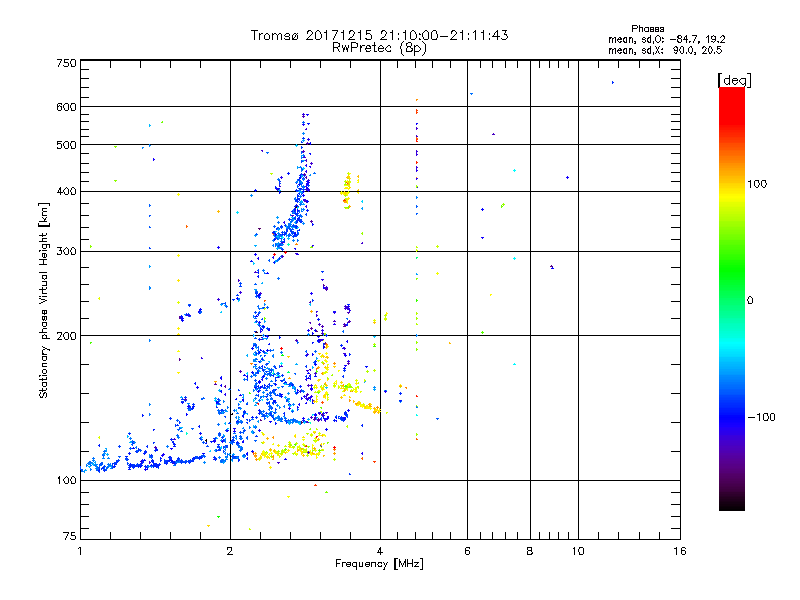Click the x-axis tick label '16'
The height and width of the screenshot is (600, 800).
pos(680,551)
